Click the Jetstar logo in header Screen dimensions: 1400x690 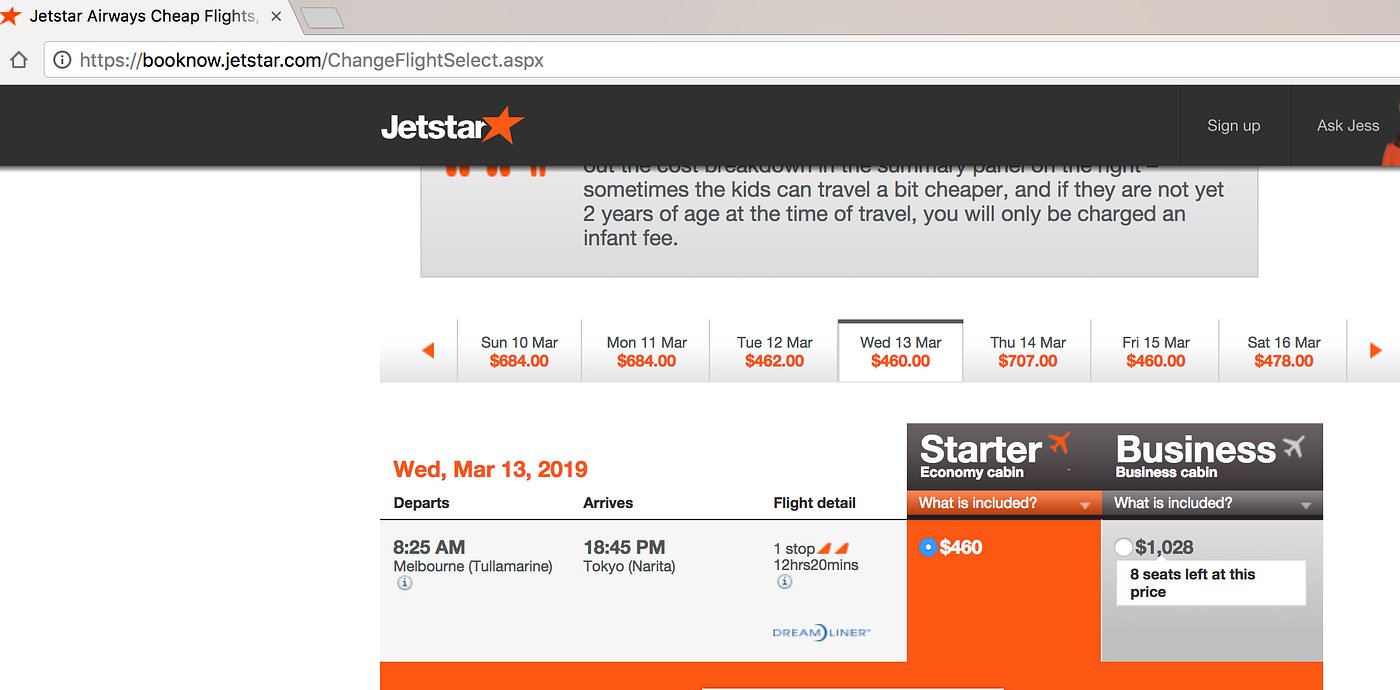pyautogui.click(x=452, y=126)
